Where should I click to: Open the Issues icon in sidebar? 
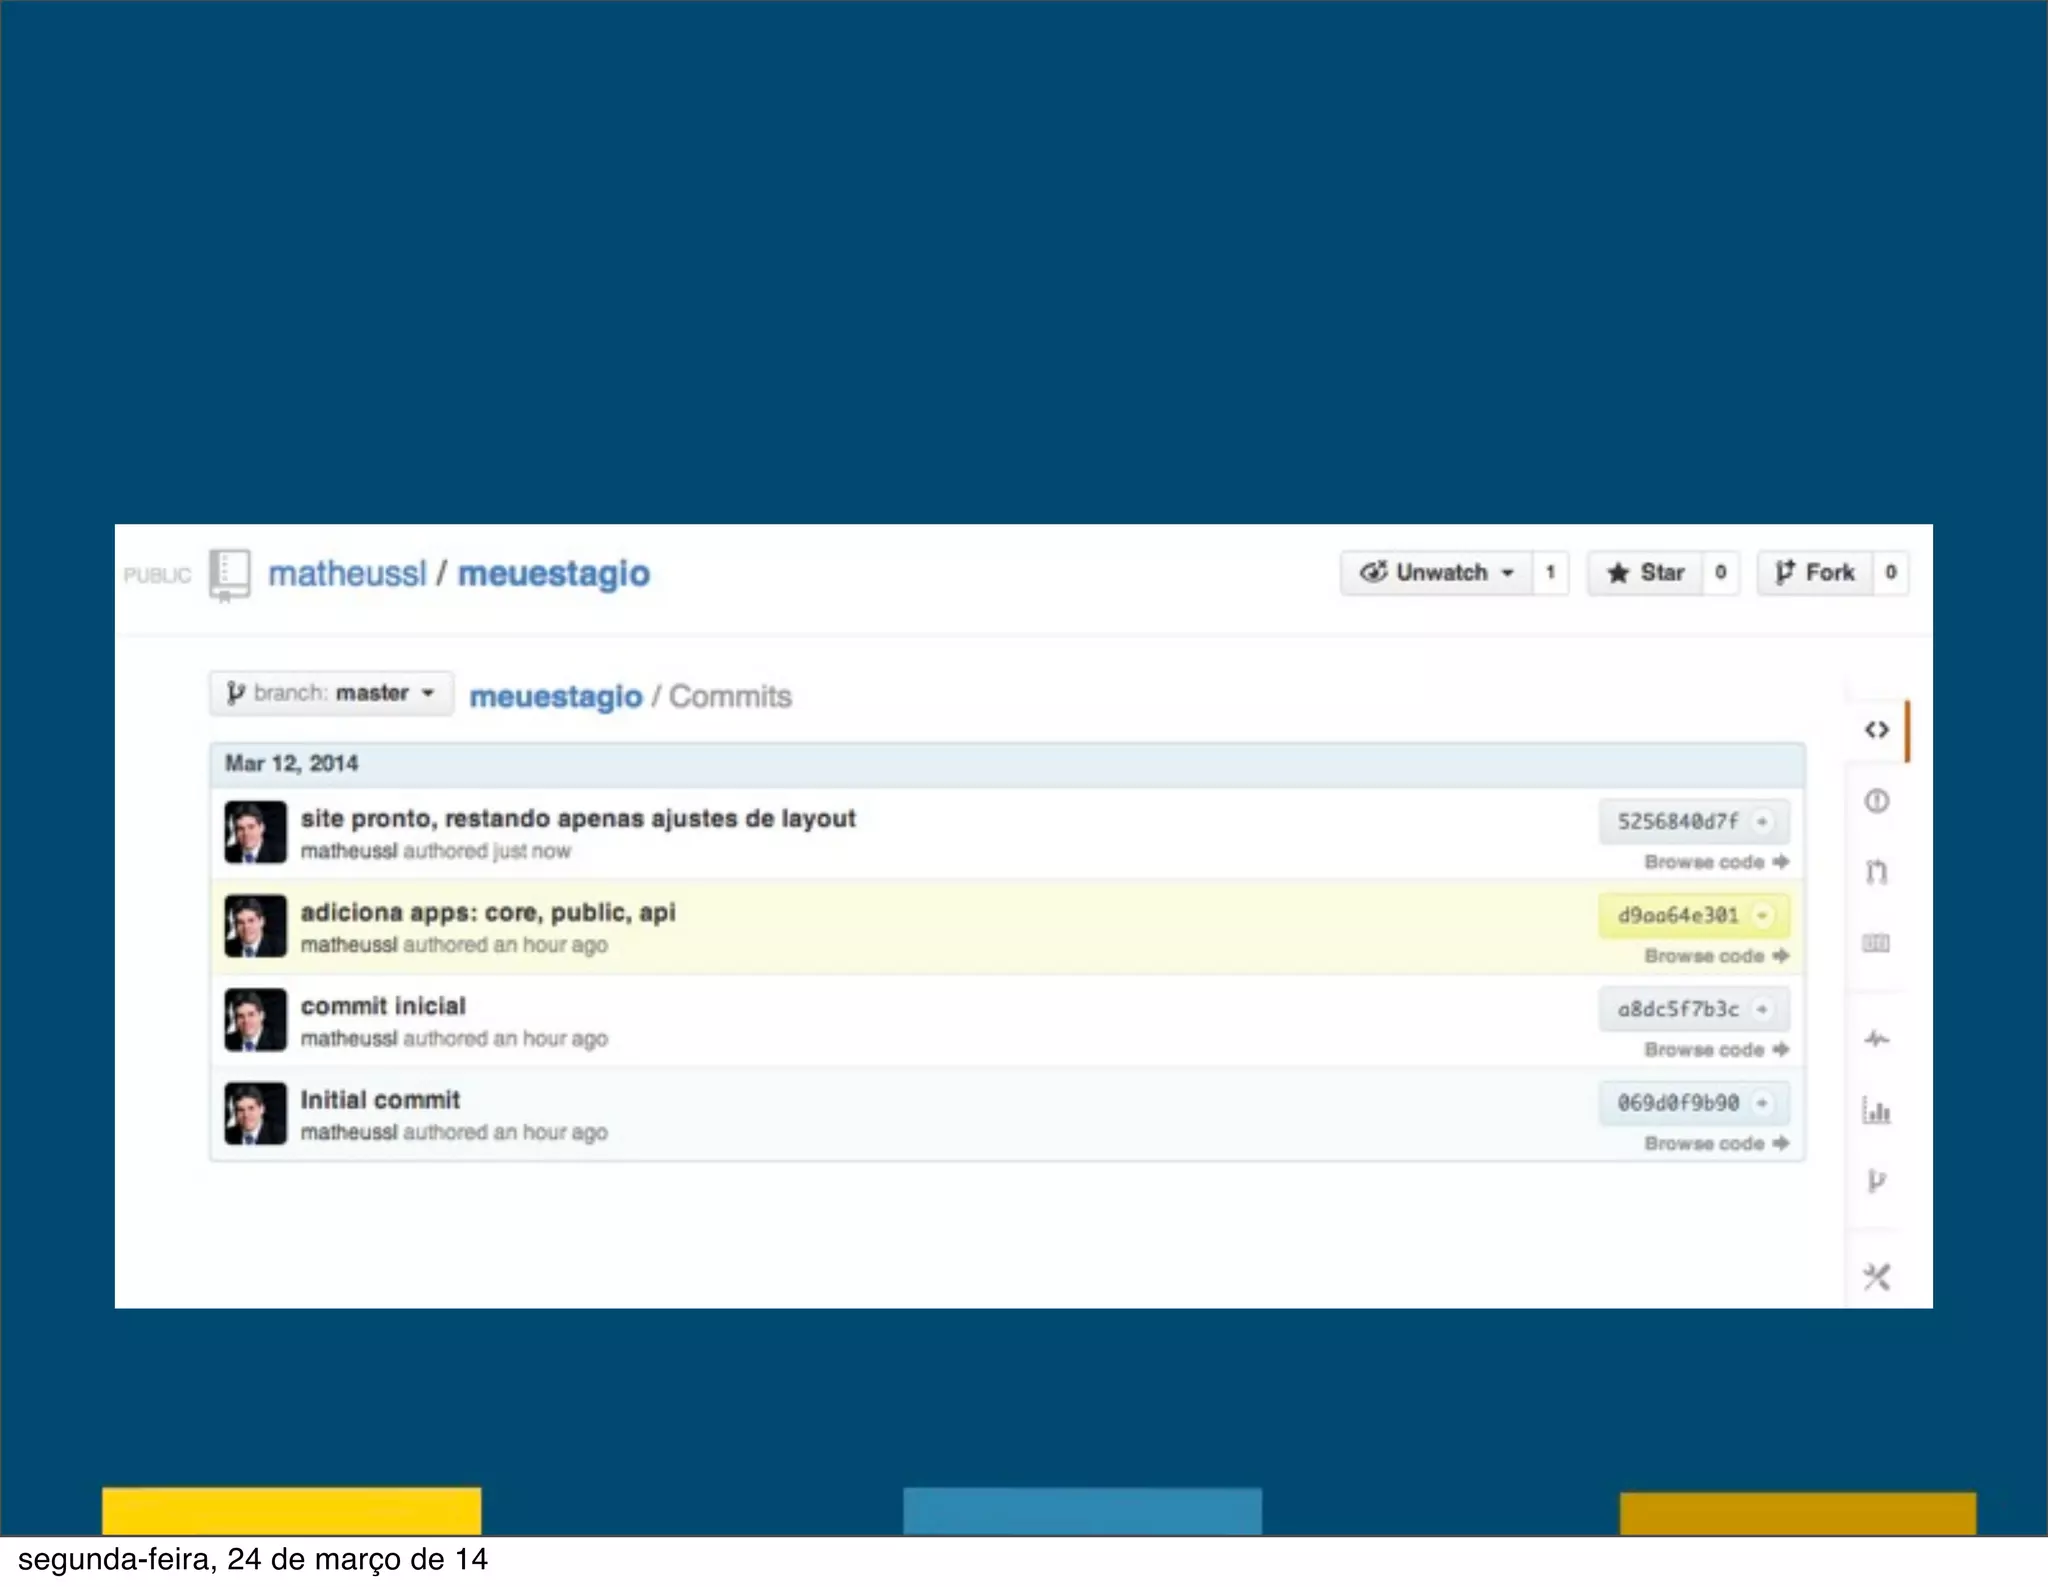(1877, 801)
